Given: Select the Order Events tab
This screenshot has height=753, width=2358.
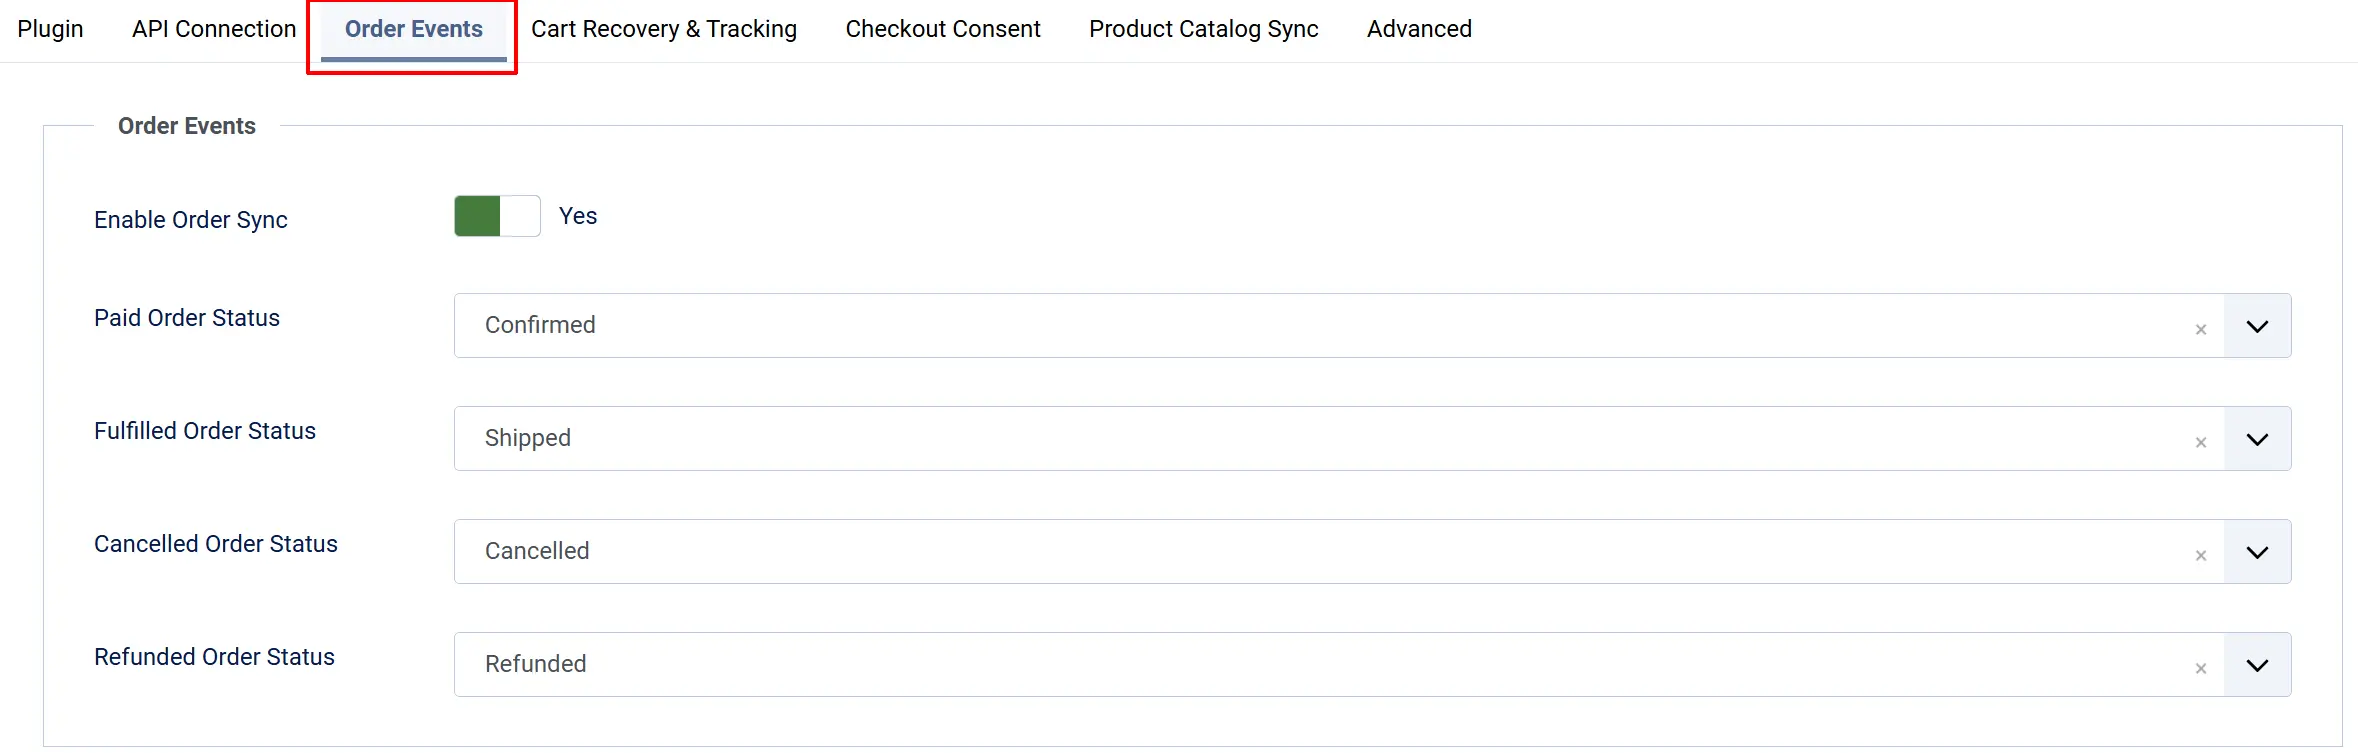Looking at the screenshot, I should click(414, 29).
